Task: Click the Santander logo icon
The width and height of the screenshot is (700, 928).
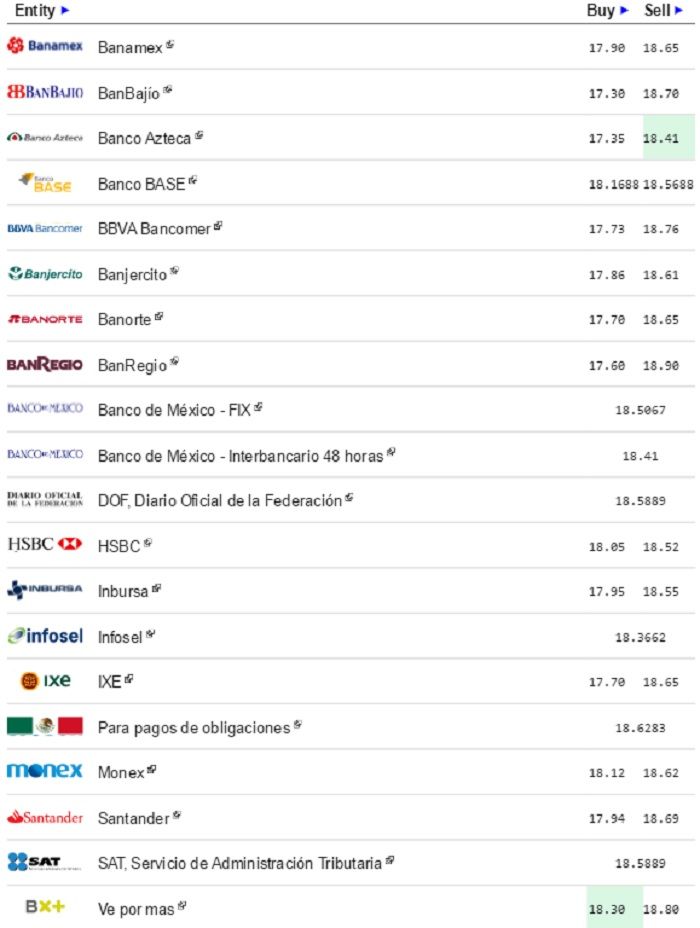Action: (x=44, y=818)
